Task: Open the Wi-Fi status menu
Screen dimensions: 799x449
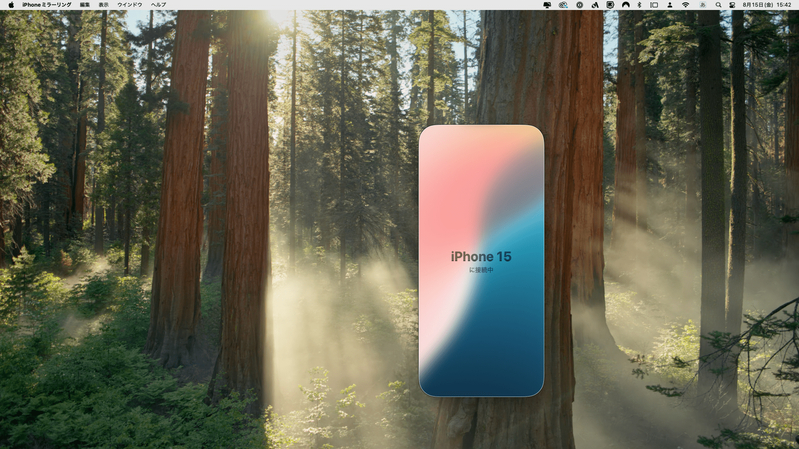Action: (x=686, y=5)
